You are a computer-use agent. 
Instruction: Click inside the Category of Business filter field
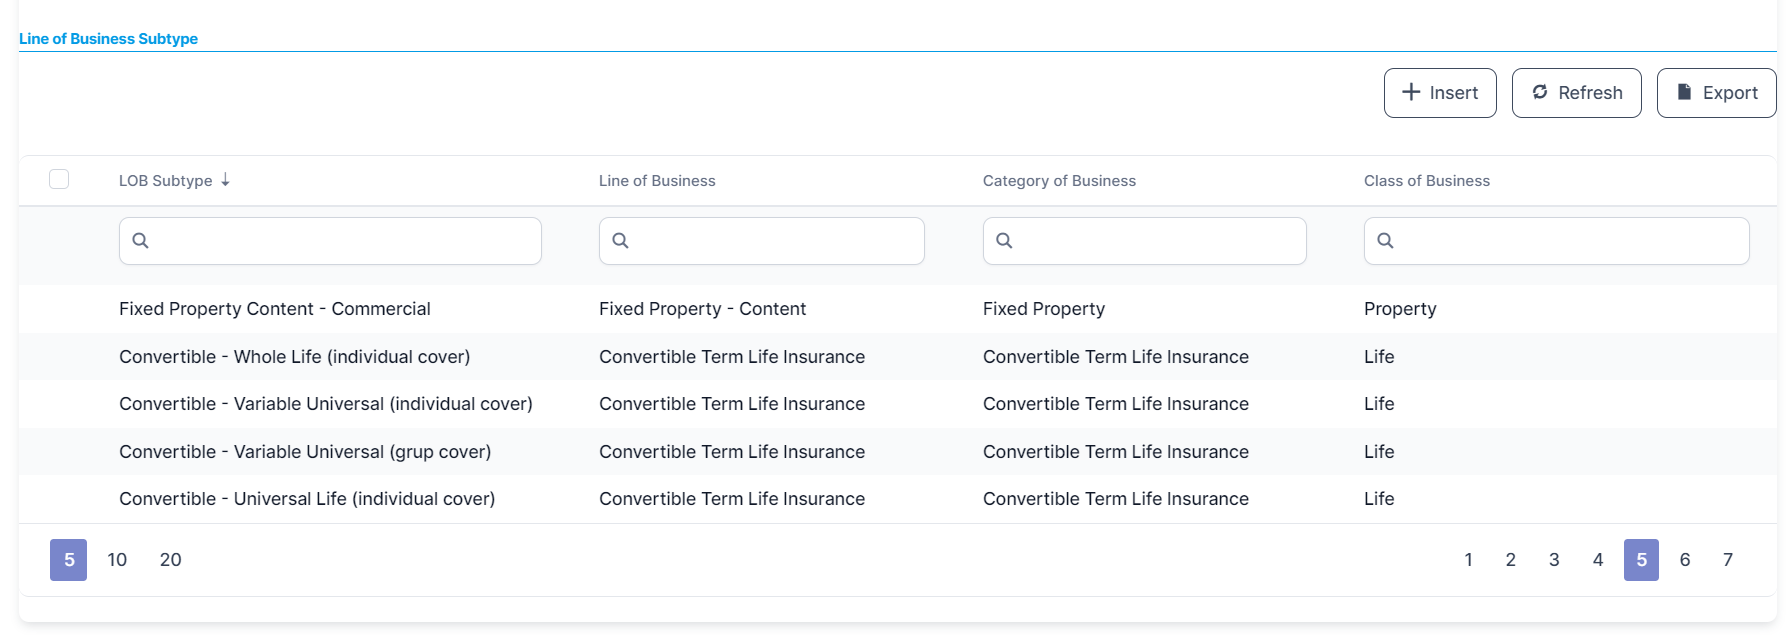tap(1144, 240)
